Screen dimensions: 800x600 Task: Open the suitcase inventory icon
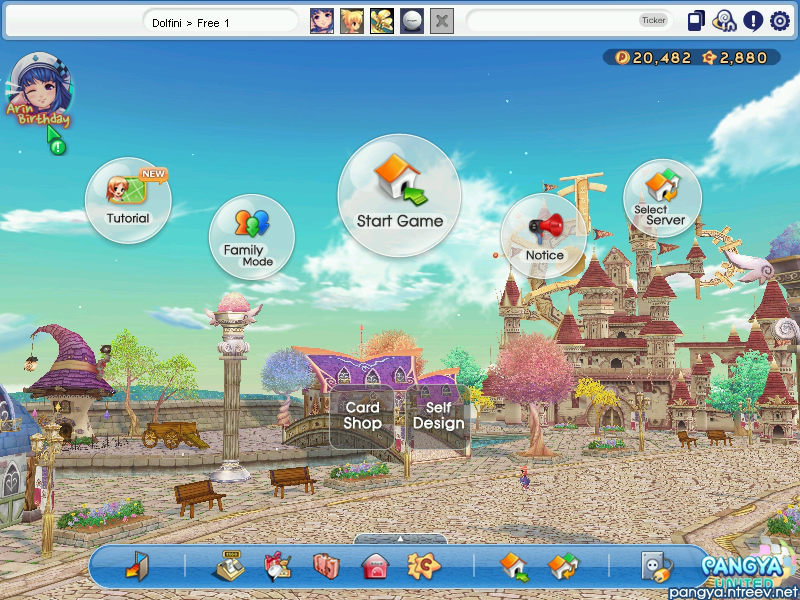(326, 566)
